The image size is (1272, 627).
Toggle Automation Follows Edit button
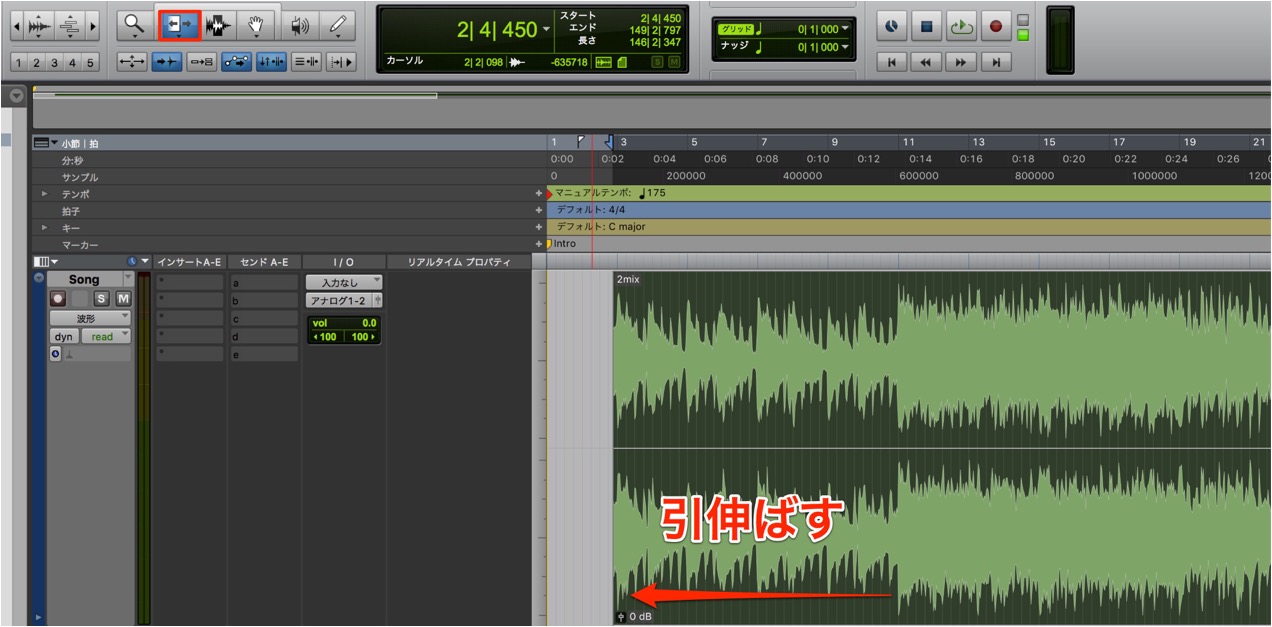tap(237, 62)
